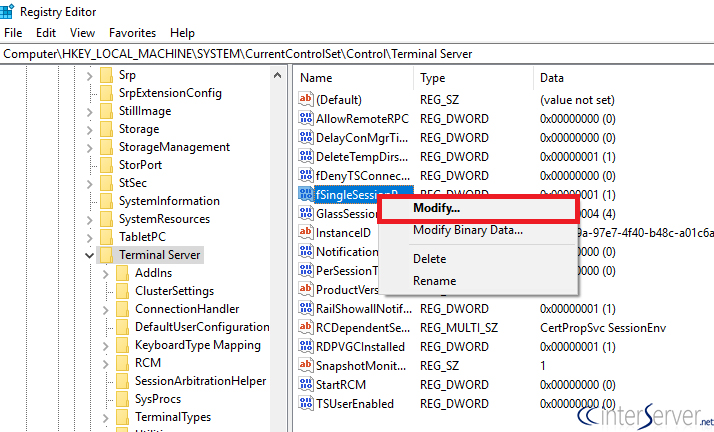Open the Favorites menu
This screenshot has width=714, height=432.
click(x=133, y=33)
